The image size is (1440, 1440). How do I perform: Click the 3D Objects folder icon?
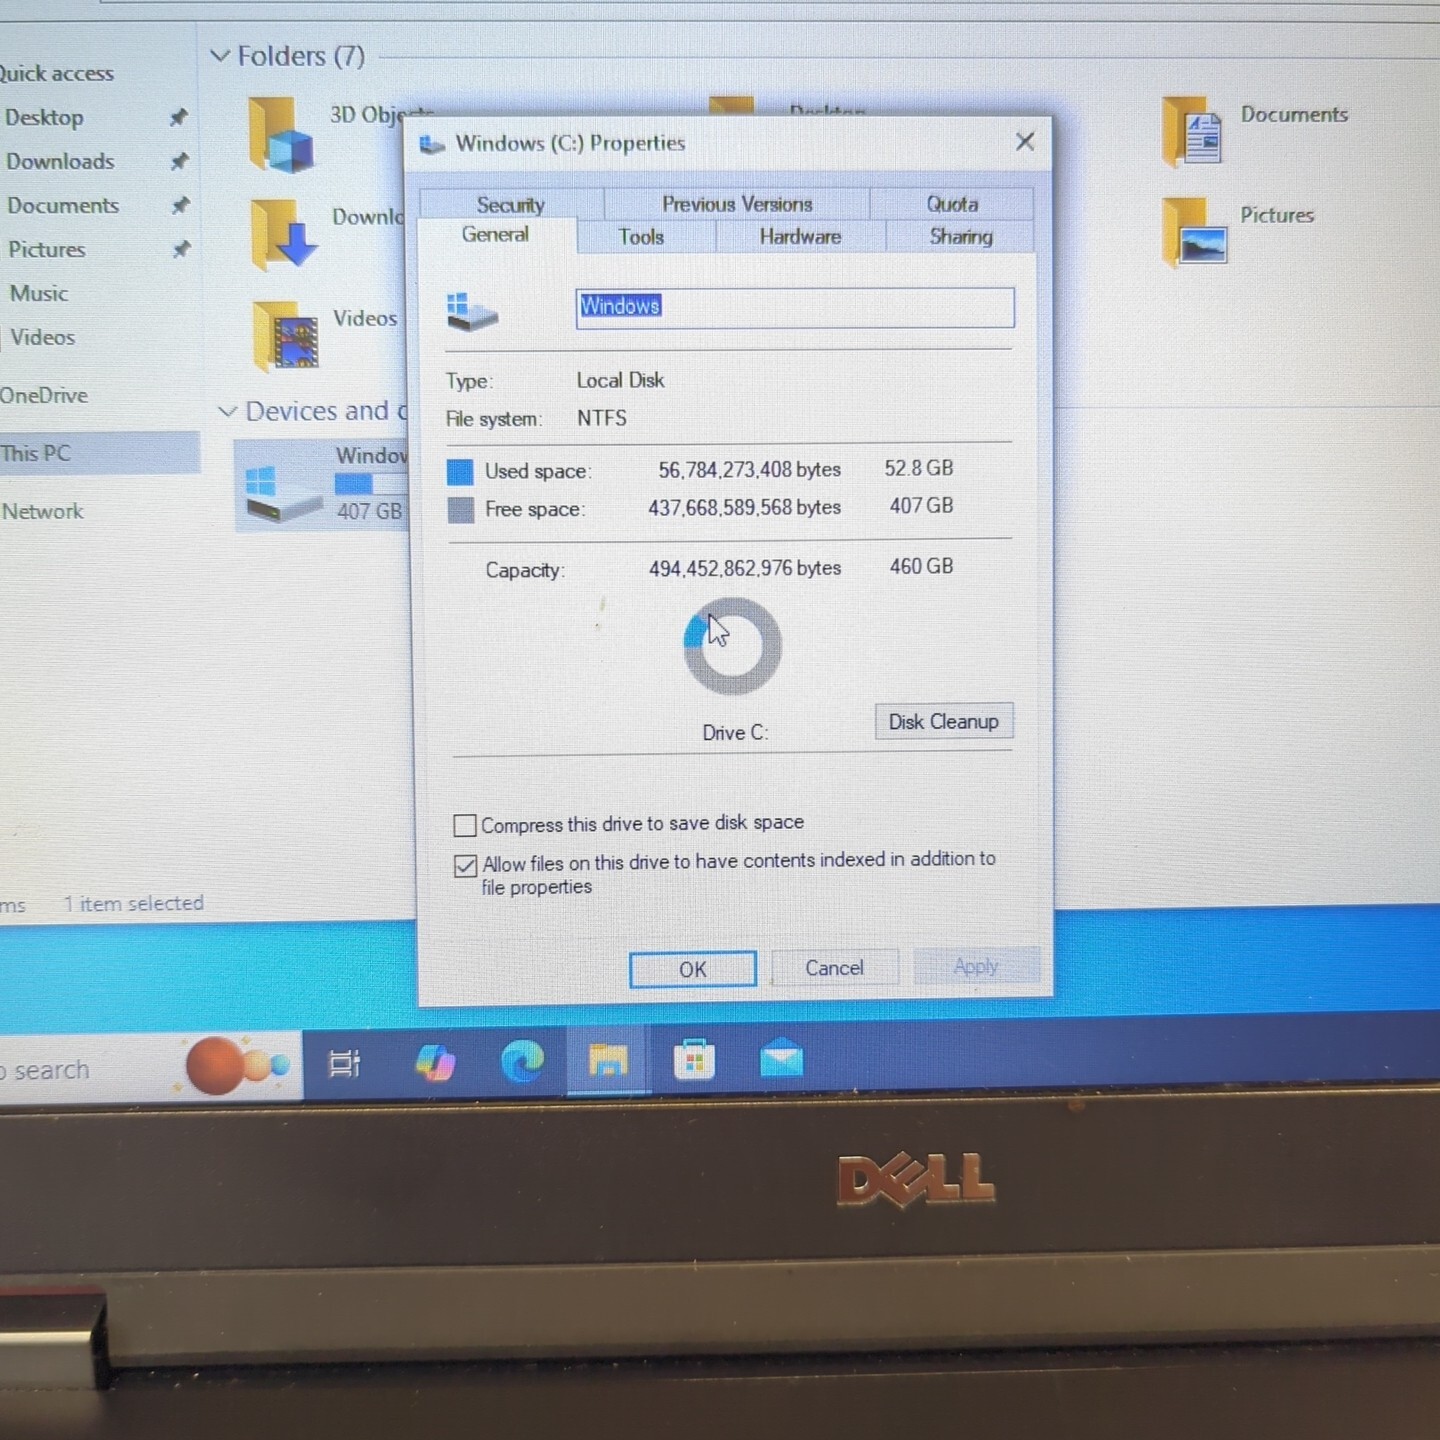point(281,135)
